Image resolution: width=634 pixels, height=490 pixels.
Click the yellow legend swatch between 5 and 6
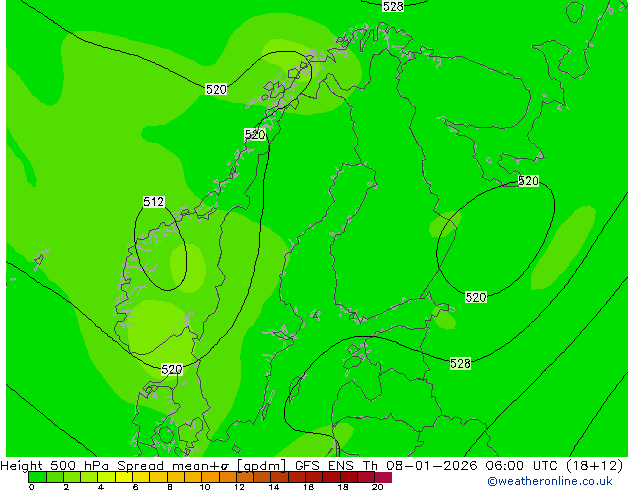point(124,477)
